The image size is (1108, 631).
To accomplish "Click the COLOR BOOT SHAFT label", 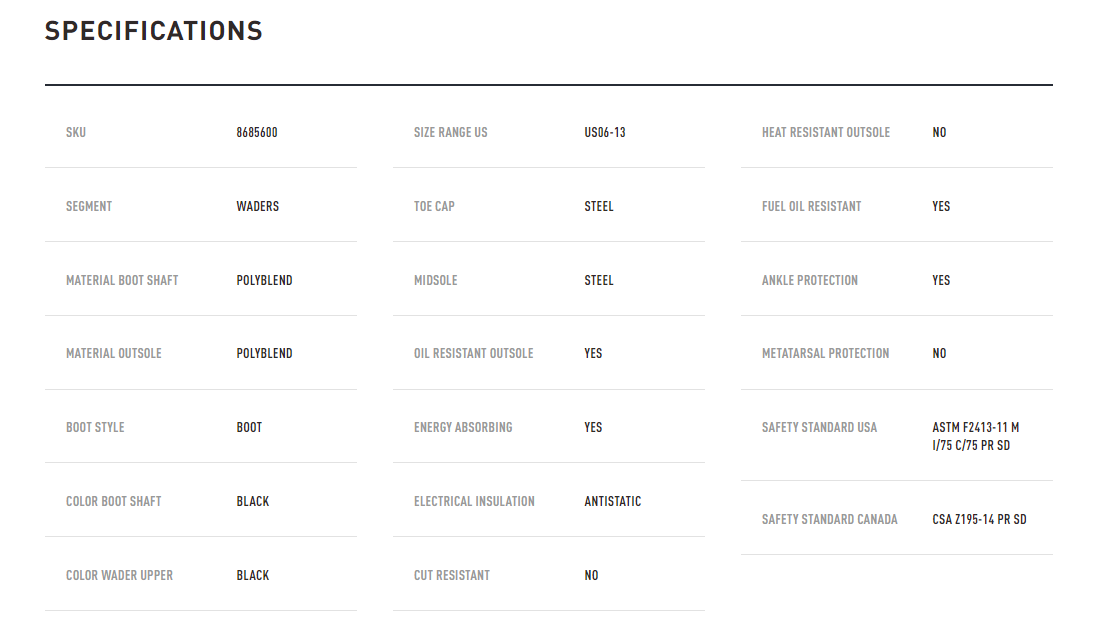I will pos(113,501).
